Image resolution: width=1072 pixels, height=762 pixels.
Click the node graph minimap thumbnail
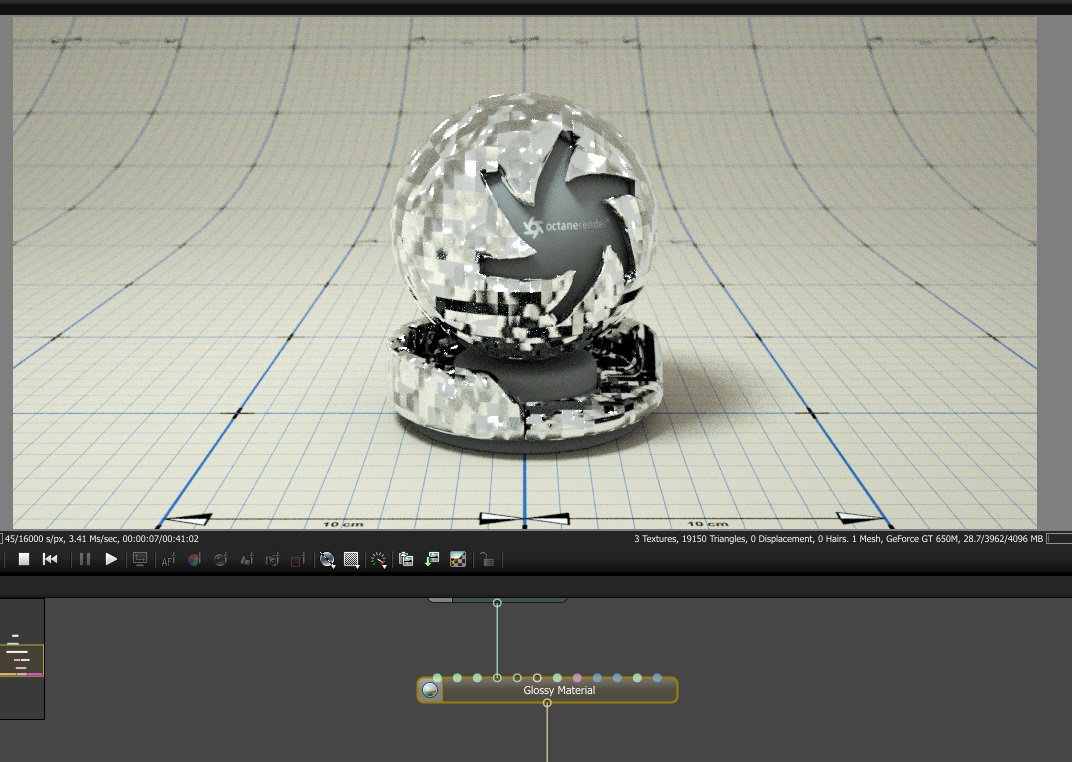(22, 659)
